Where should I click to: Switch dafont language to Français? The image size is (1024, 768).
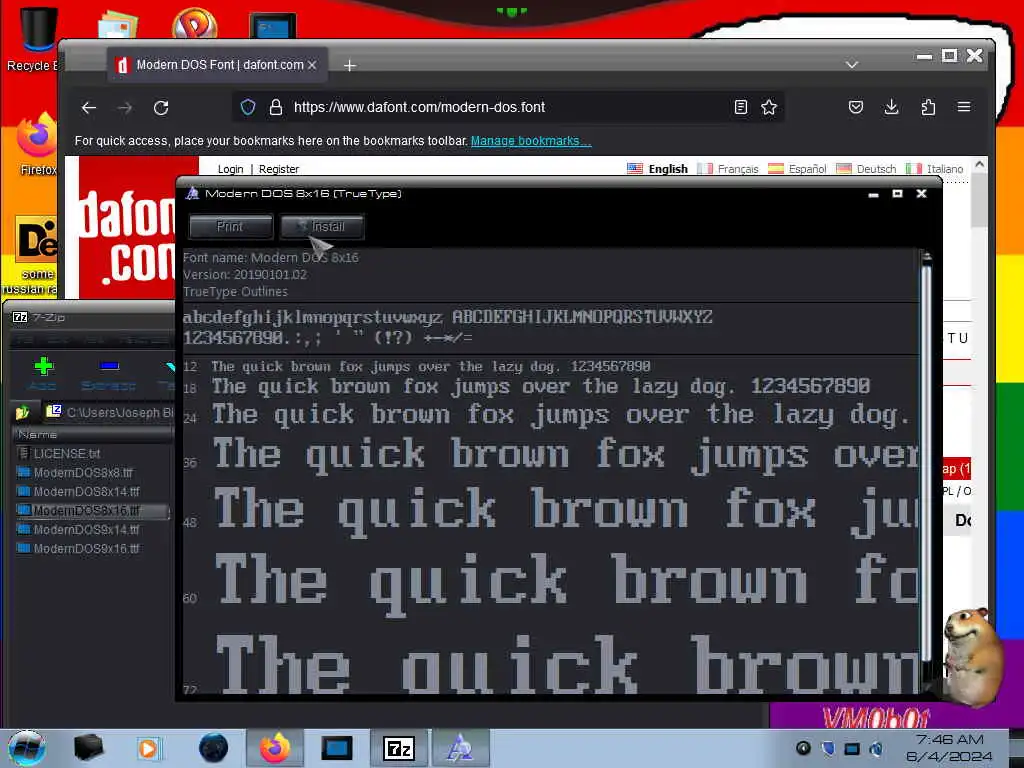(x=728, y=169)
